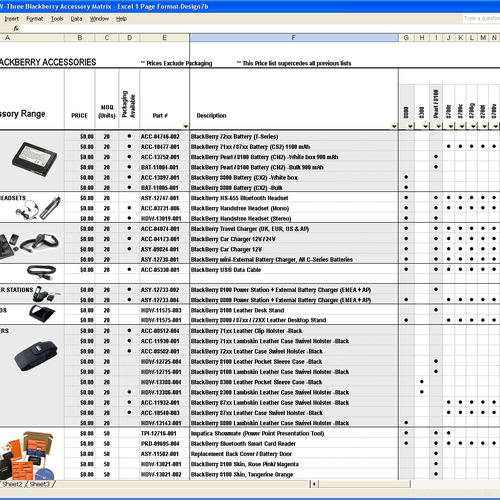The width and height of the screenshot is (500, 500).
Task: Click the USB data cable image
Action: coord(41,272)
